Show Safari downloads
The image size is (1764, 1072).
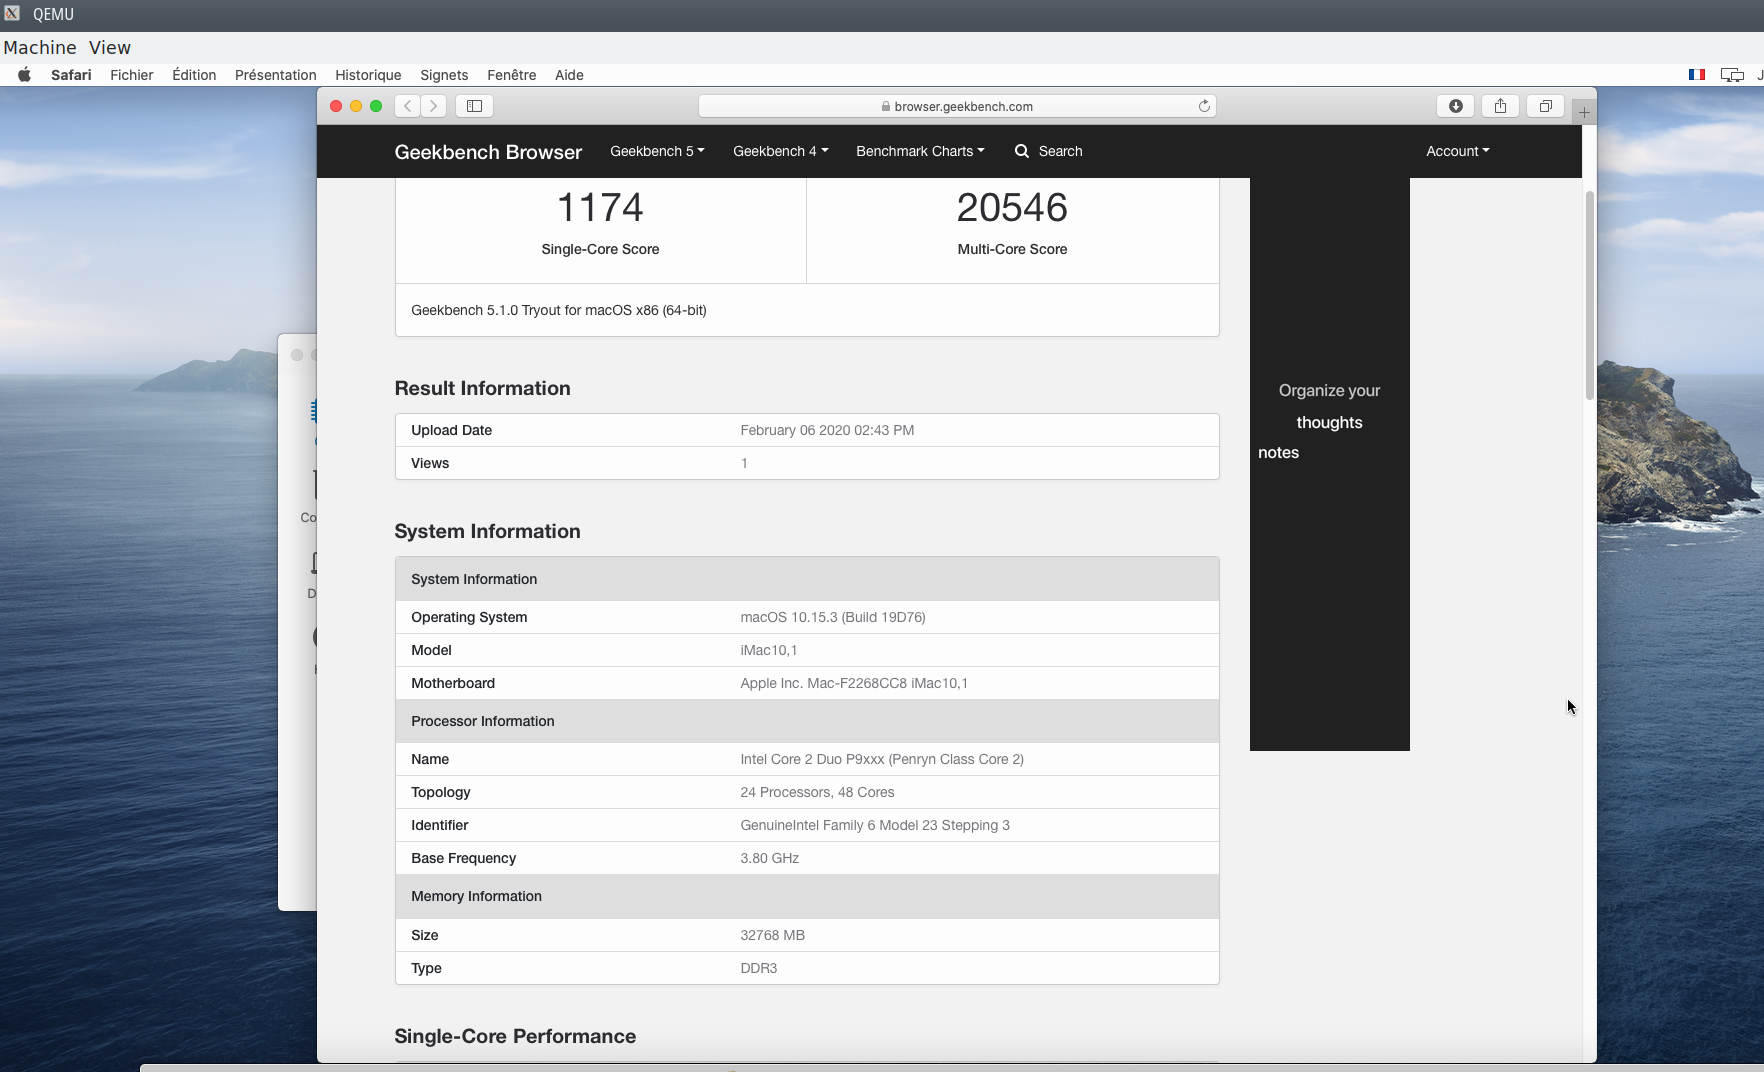coord(1456,106)
